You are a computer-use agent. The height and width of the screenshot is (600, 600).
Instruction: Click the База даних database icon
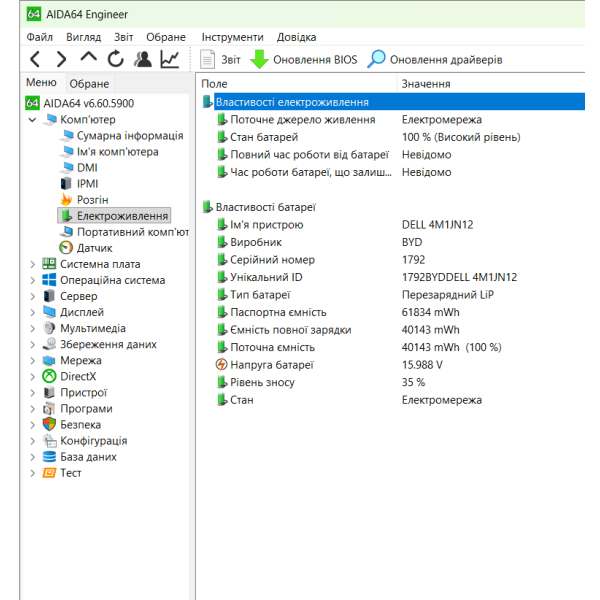tap(49, 457)
